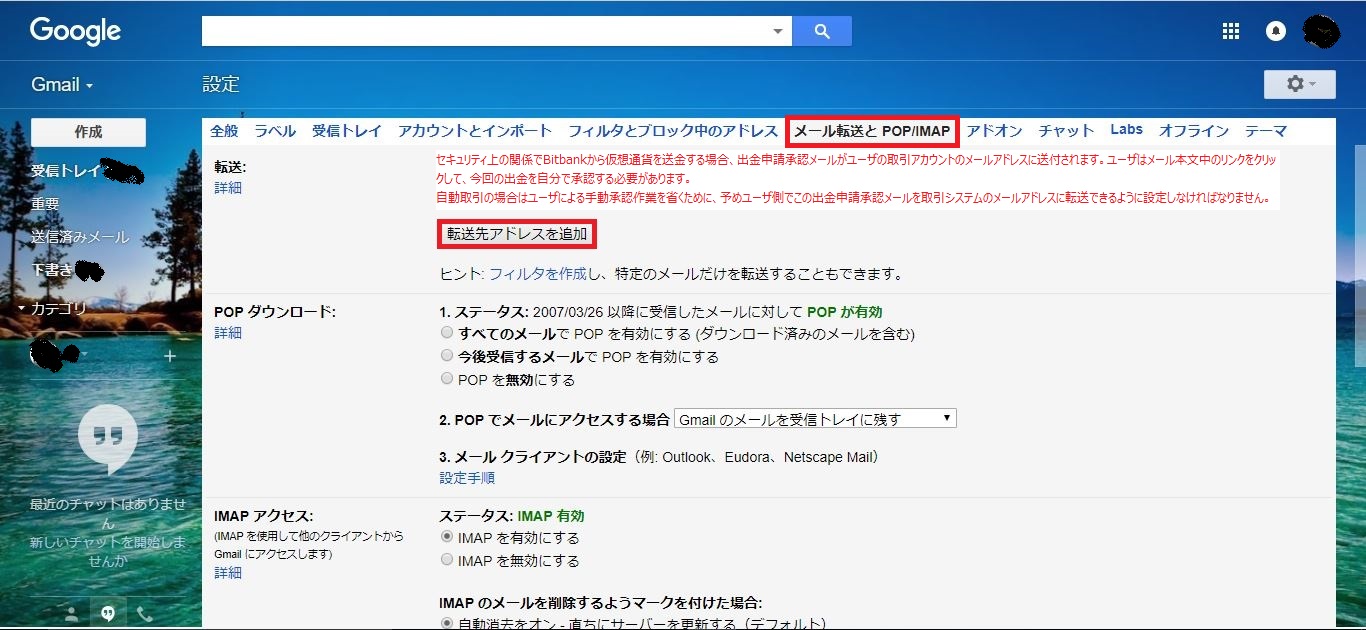
Task: Open the phone call icon at bottom
Action: coord(146,613)
